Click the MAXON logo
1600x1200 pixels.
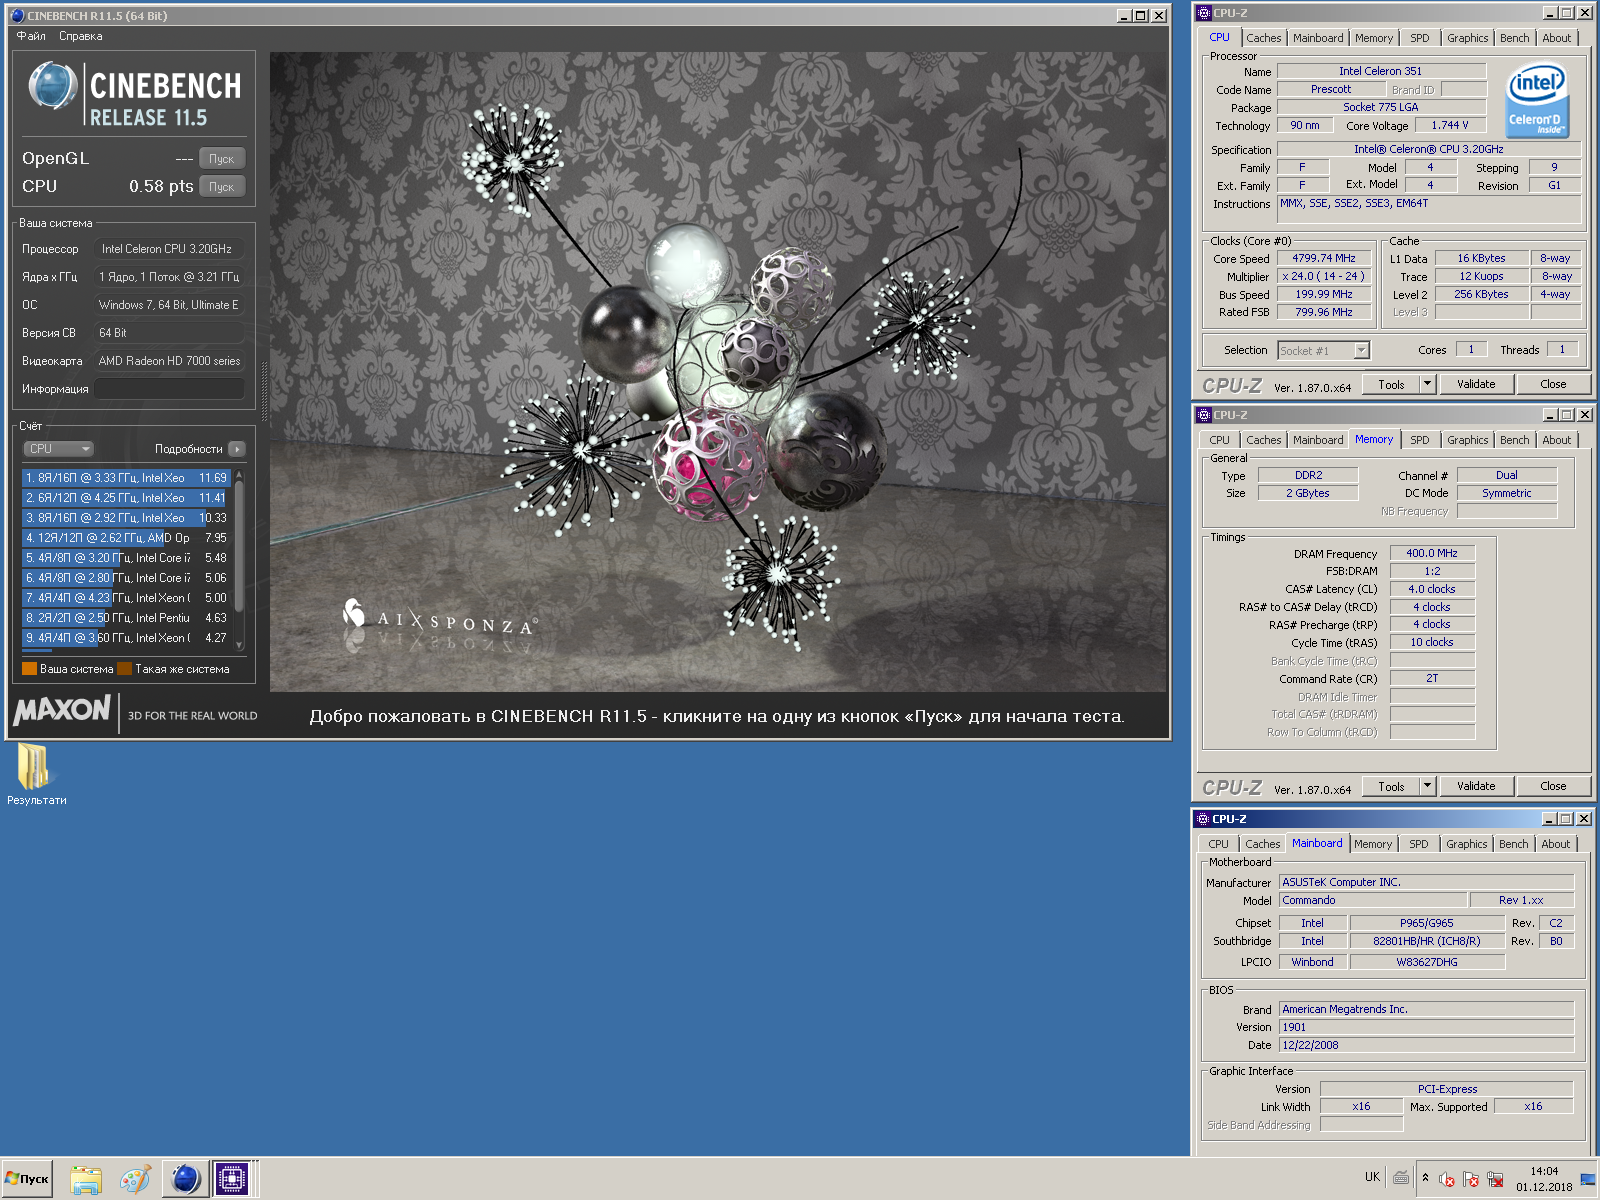[x=62, y=711]
